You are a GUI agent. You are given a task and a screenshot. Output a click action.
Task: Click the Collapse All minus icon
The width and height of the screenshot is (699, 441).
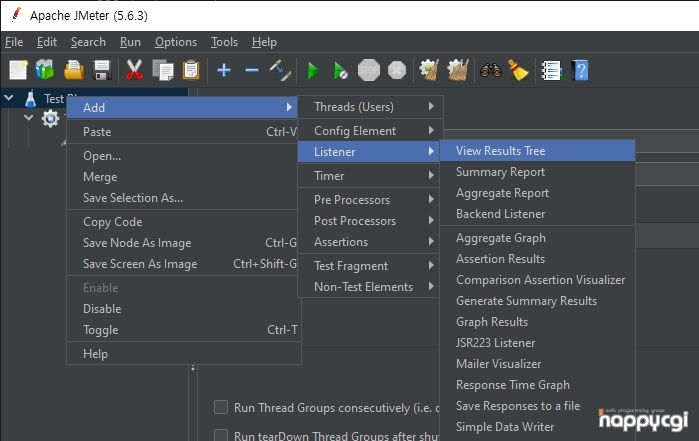pyautogui.click(x=252, y=70)
